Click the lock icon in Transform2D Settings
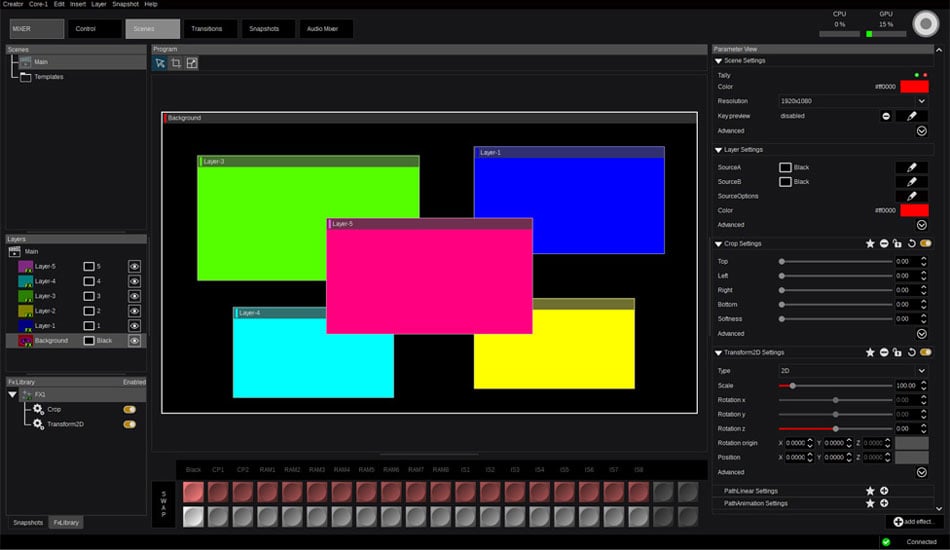 pyautogui.click(x=897, y=353)
